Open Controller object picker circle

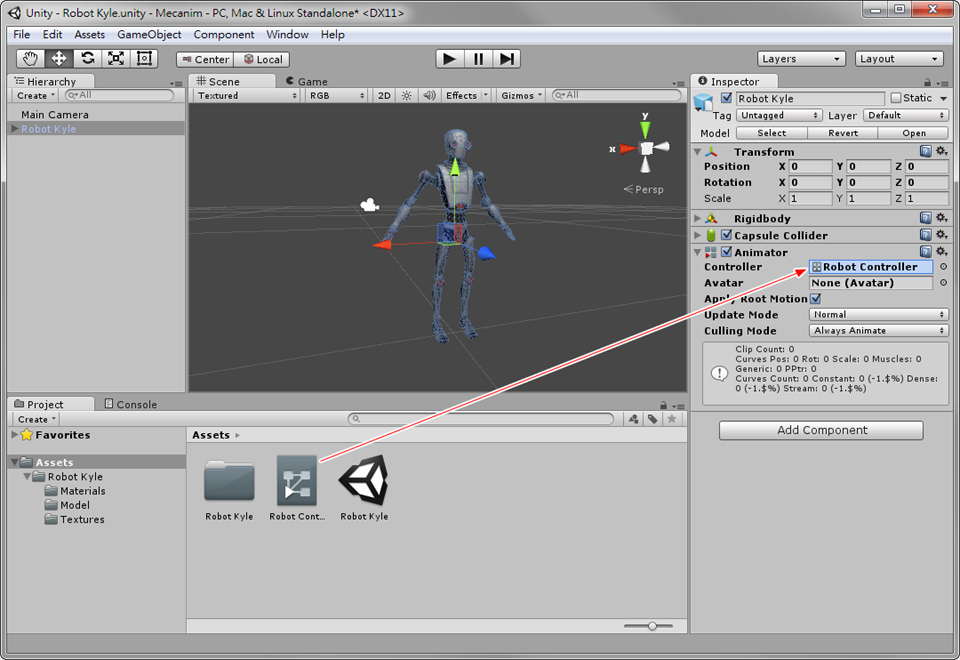pyautogui.click(x=943, y=267)
